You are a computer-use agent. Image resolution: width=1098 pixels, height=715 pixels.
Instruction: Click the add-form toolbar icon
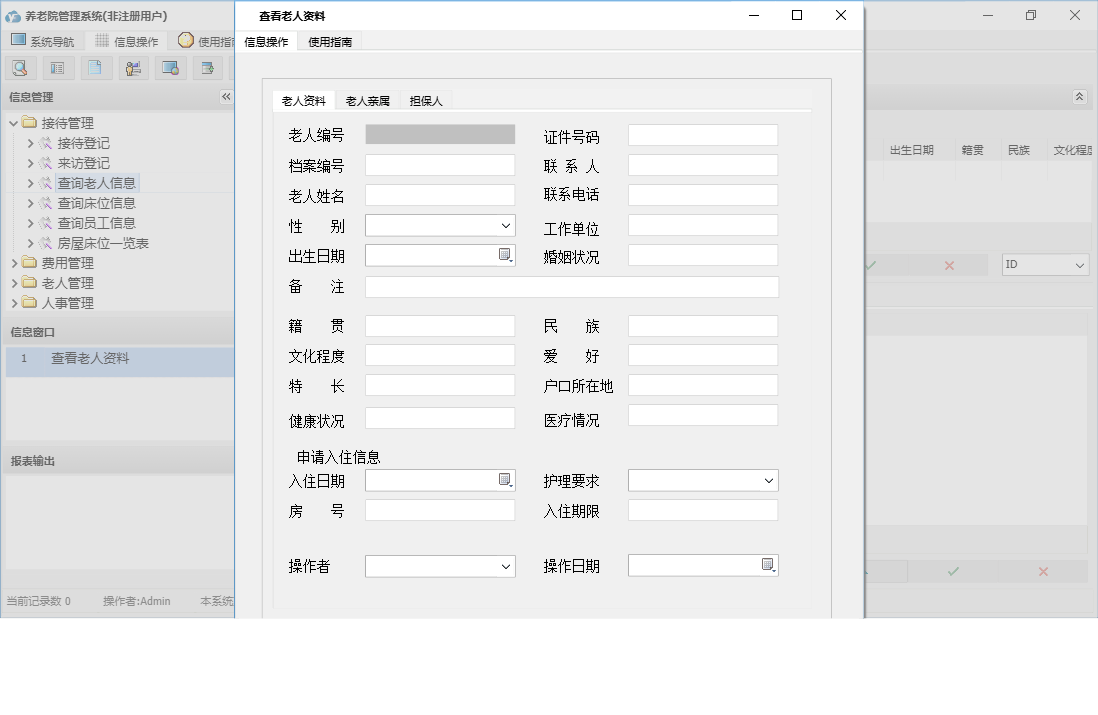[x=206, y=67]
